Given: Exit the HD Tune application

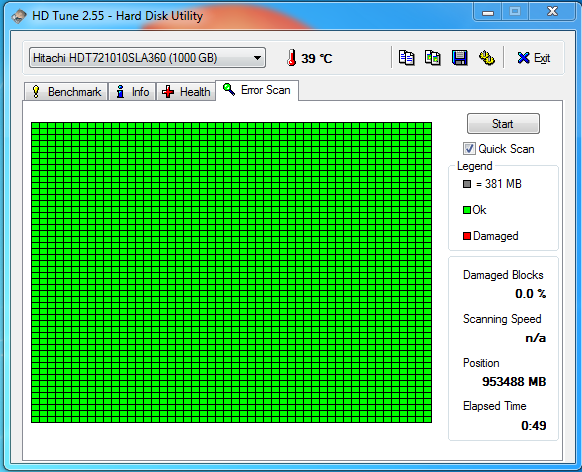Looking at the screenshot, I should coord(533,58).
